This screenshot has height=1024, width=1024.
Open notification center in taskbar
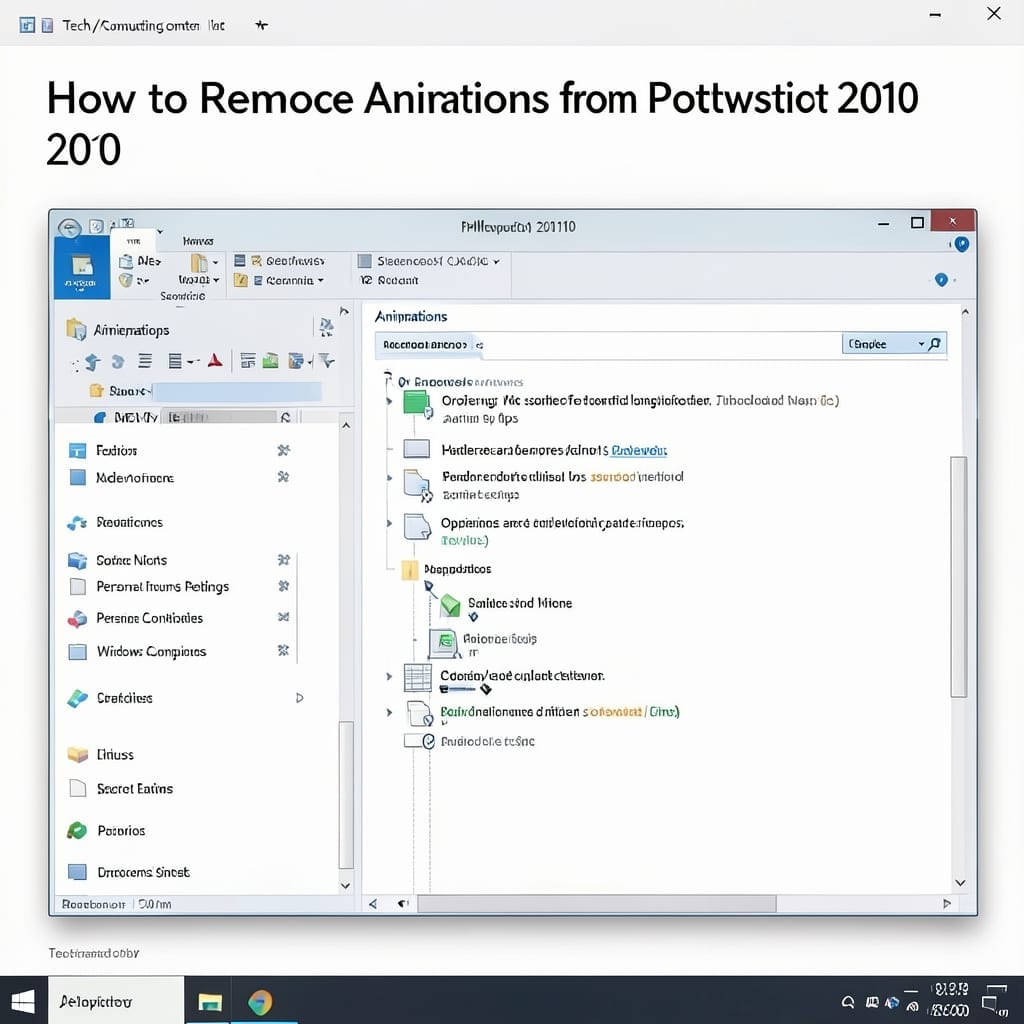(x=995, y=1000)
